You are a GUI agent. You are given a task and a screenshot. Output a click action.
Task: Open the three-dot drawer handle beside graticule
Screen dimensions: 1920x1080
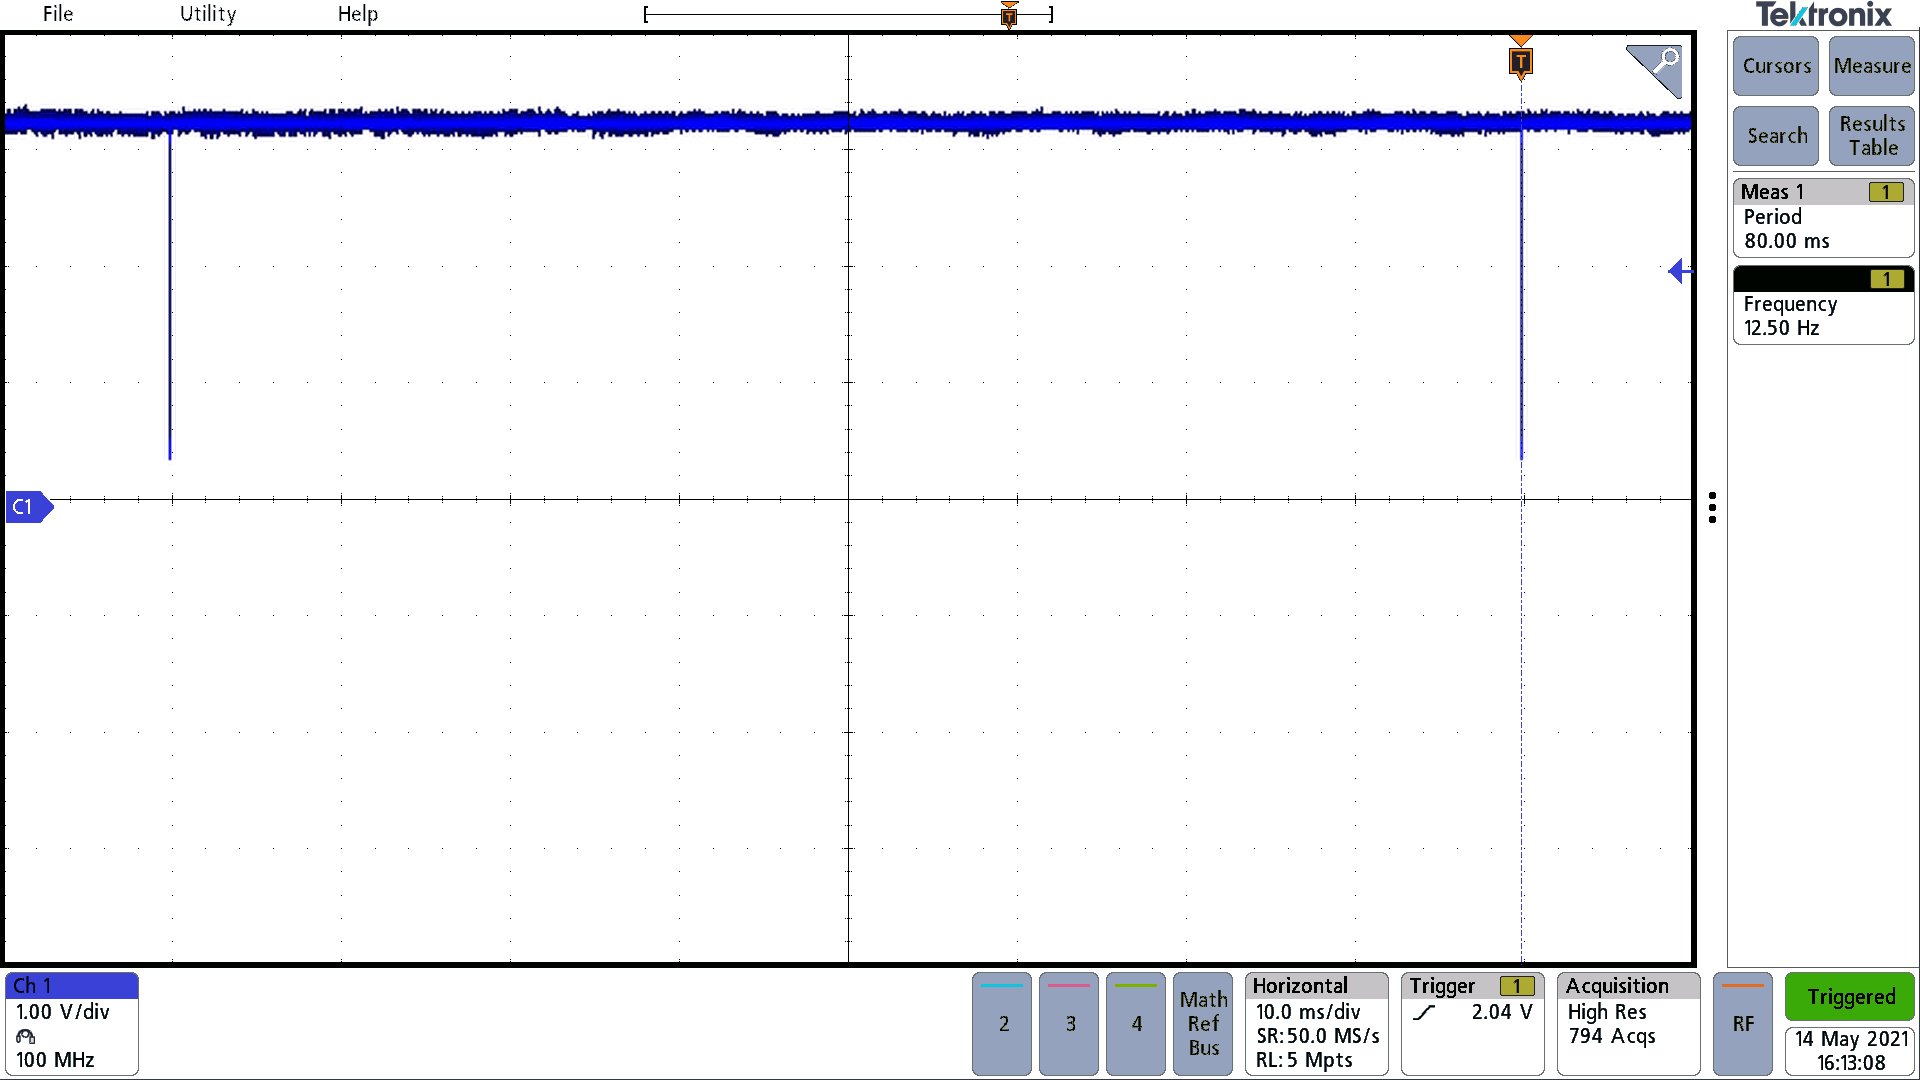[x=1712, y=507]
